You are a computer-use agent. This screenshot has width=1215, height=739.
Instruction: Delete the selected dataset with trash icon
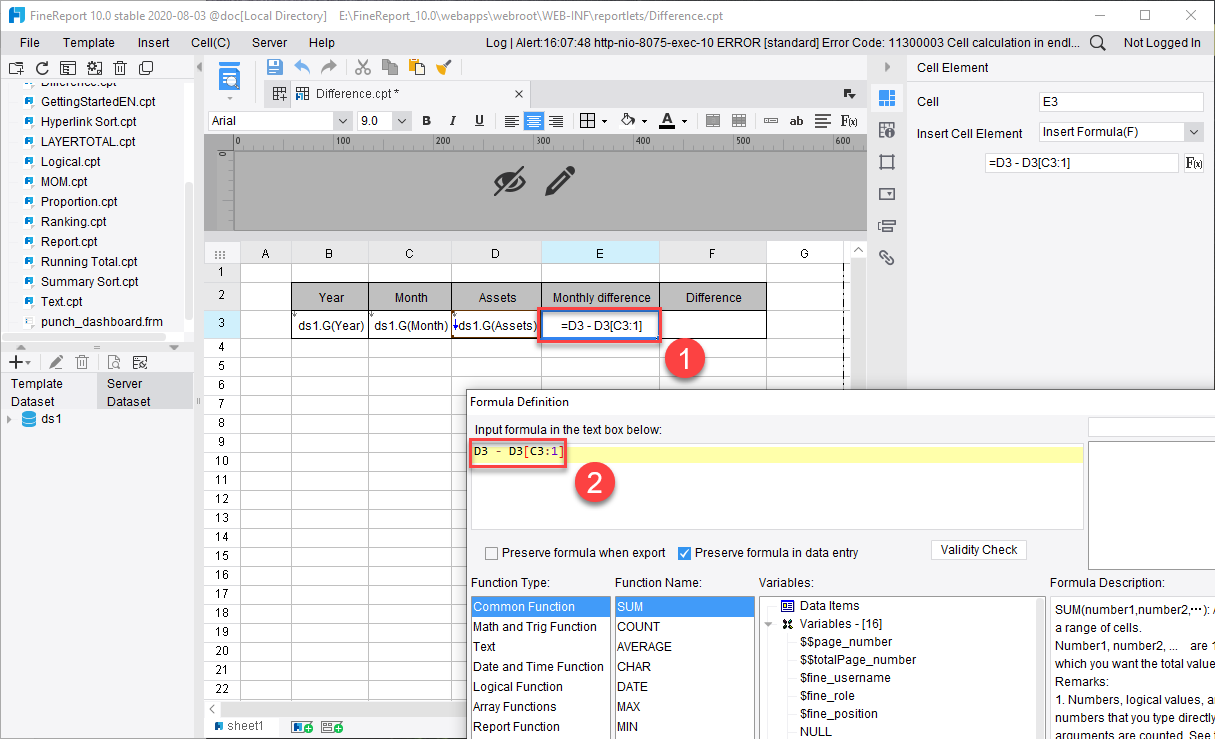point(82,362)
